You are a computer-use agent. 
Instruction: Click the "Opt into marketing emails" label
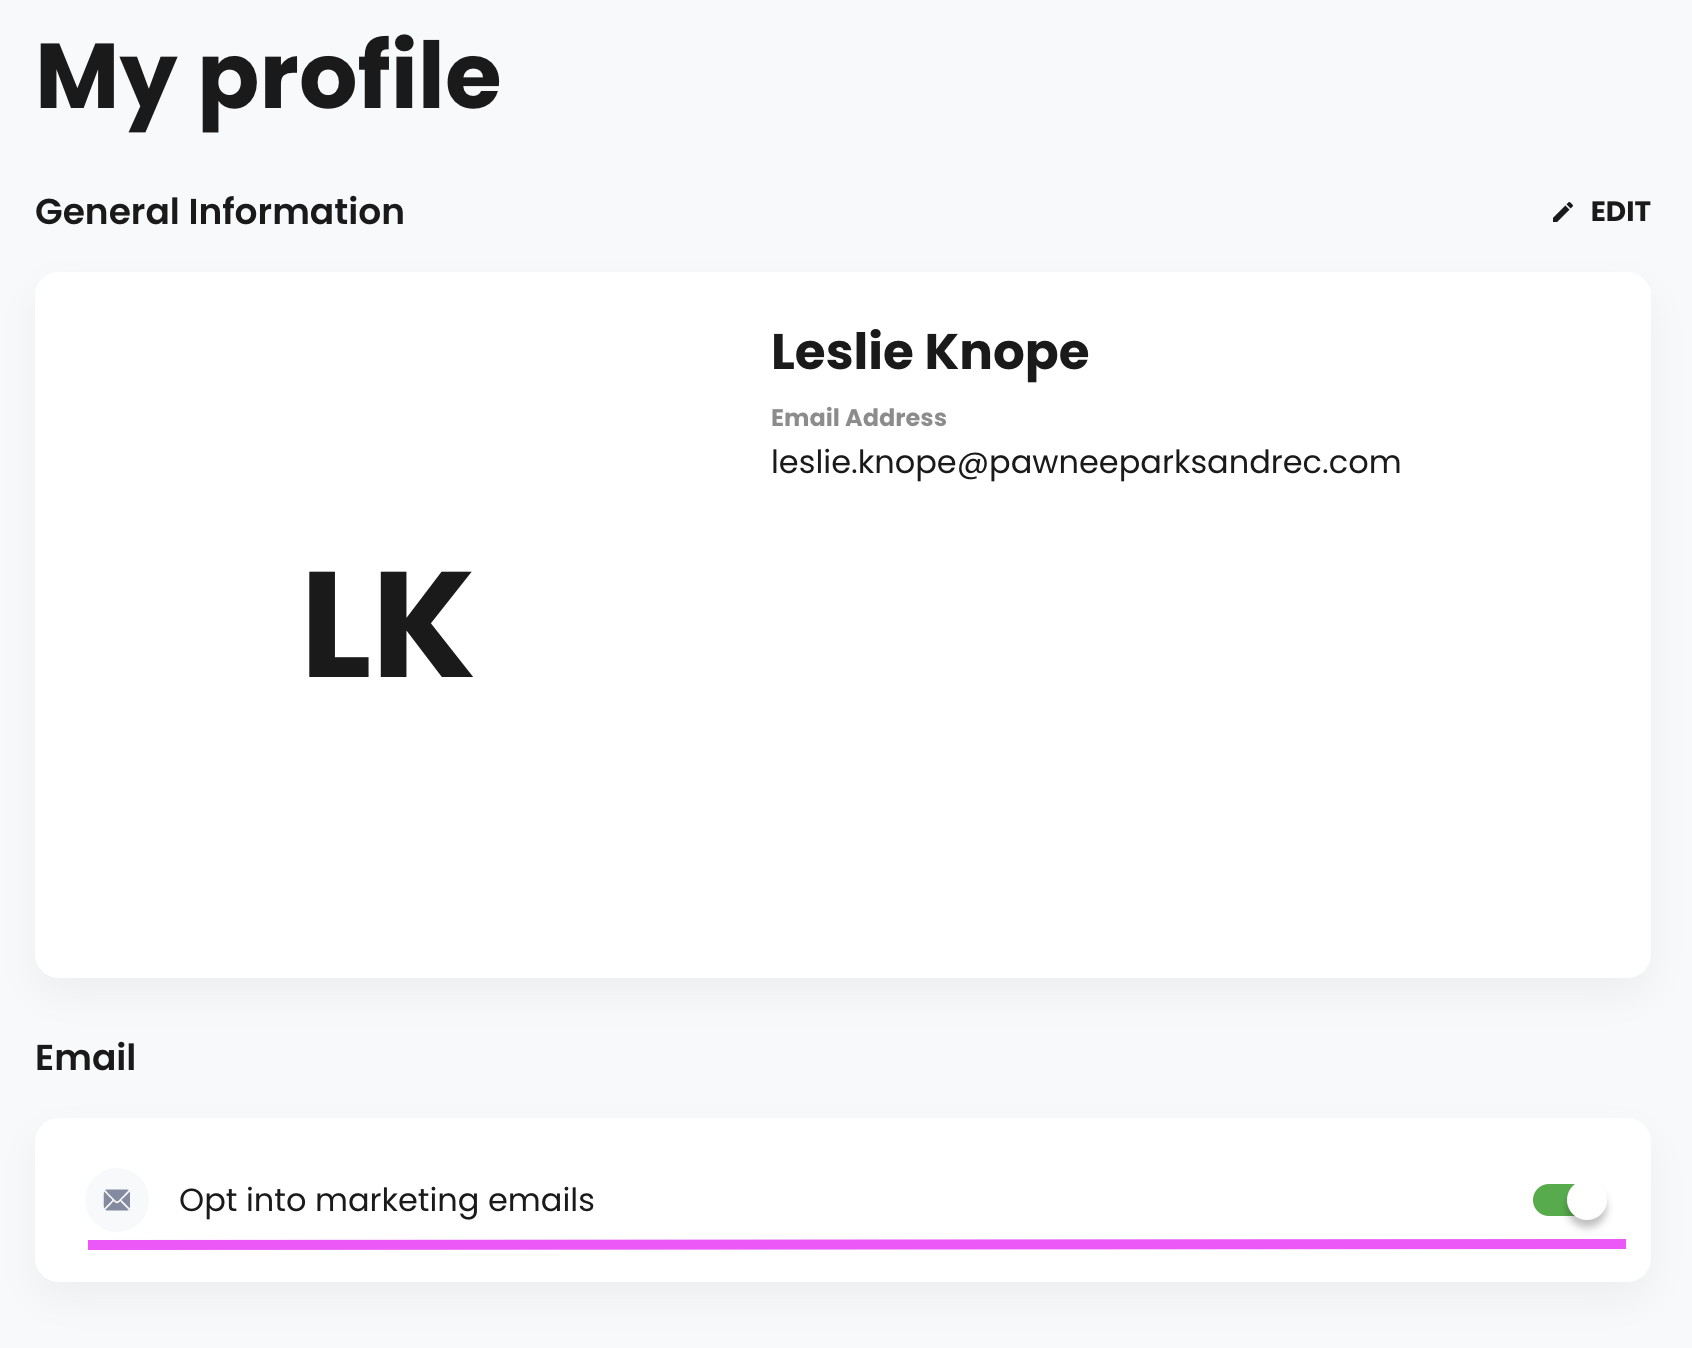tap(387, 1200)
